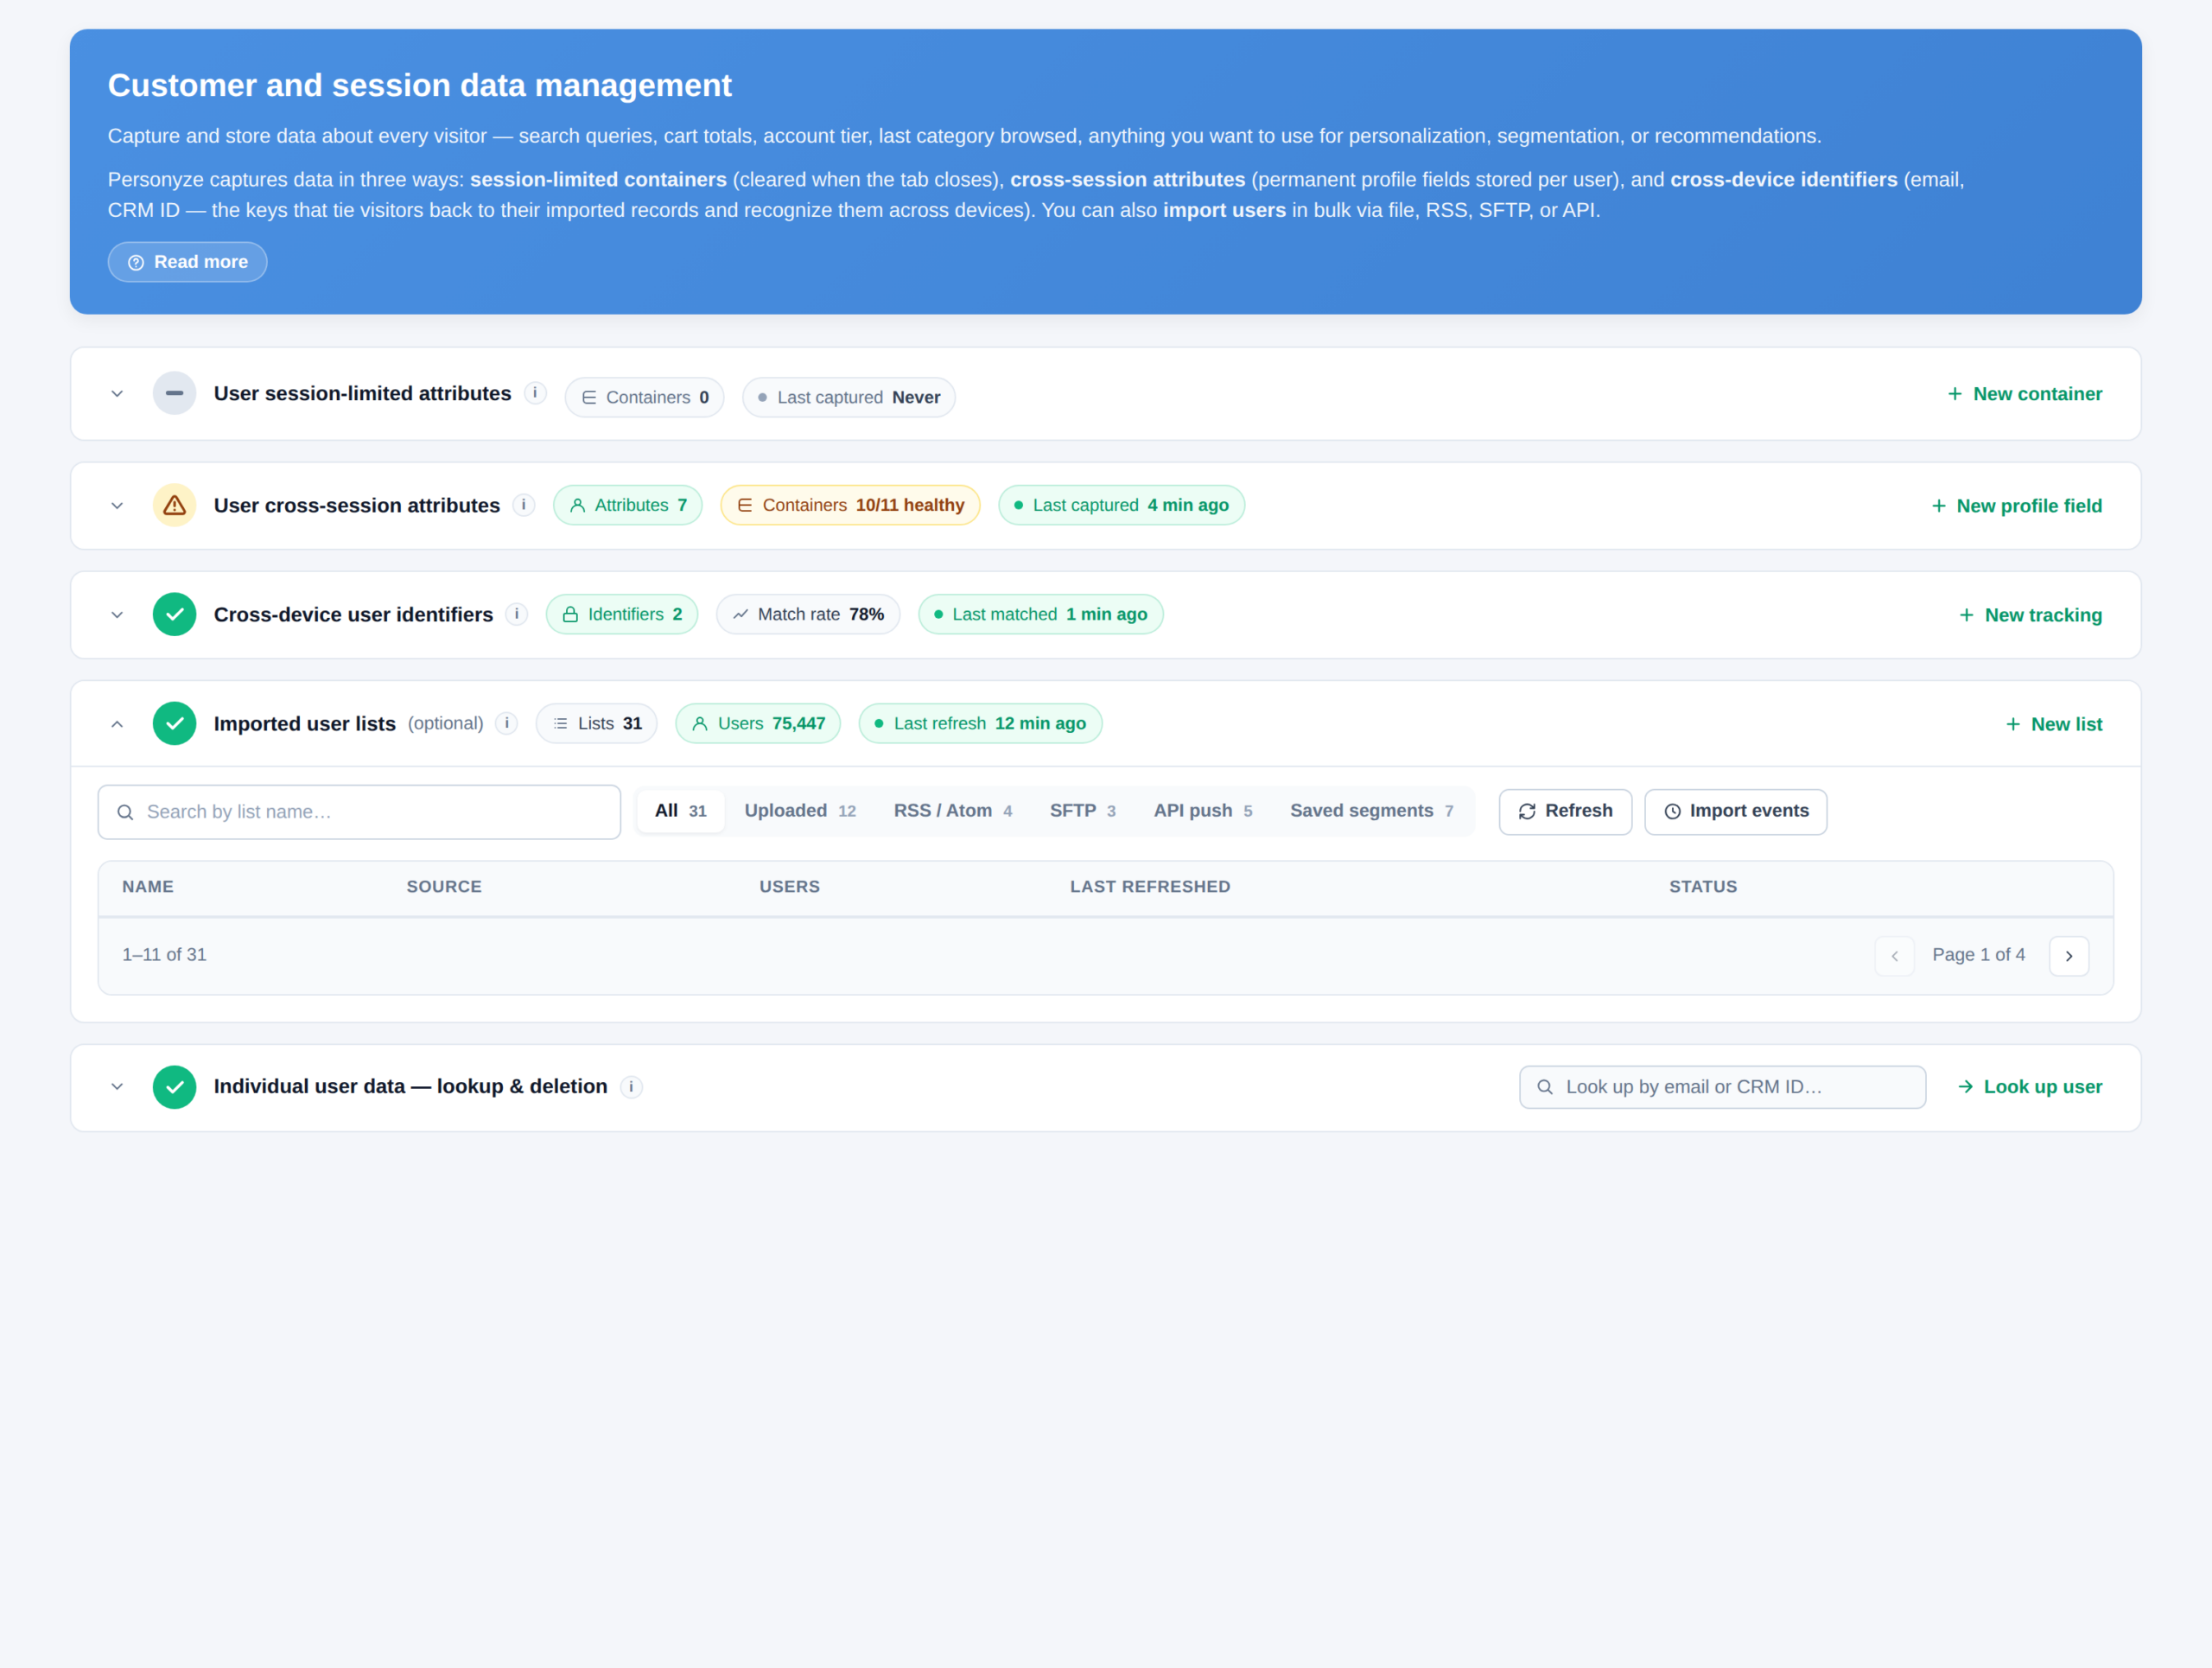Click the person icon in Users 75,447 badge
The height and width of the screenshot is (1668, 2212).
(700, 723)
